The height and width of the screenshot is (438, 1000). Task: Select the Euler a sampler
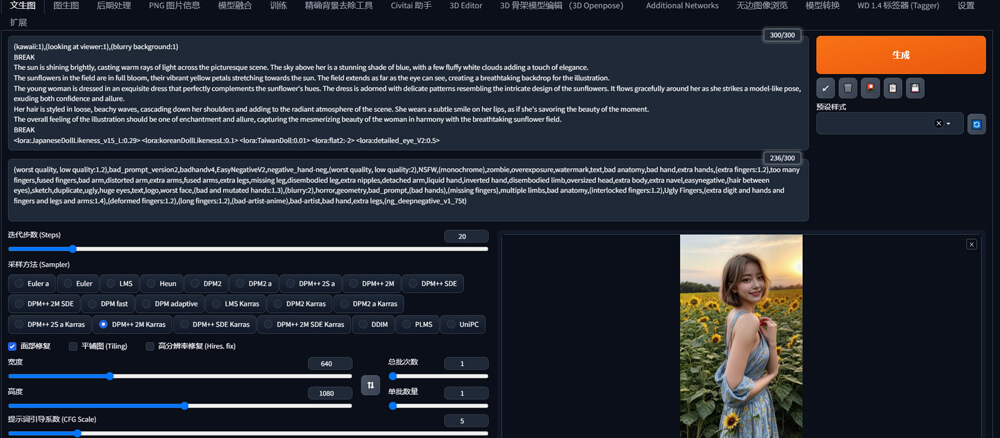pyautogui.click(x=33, y=284)
